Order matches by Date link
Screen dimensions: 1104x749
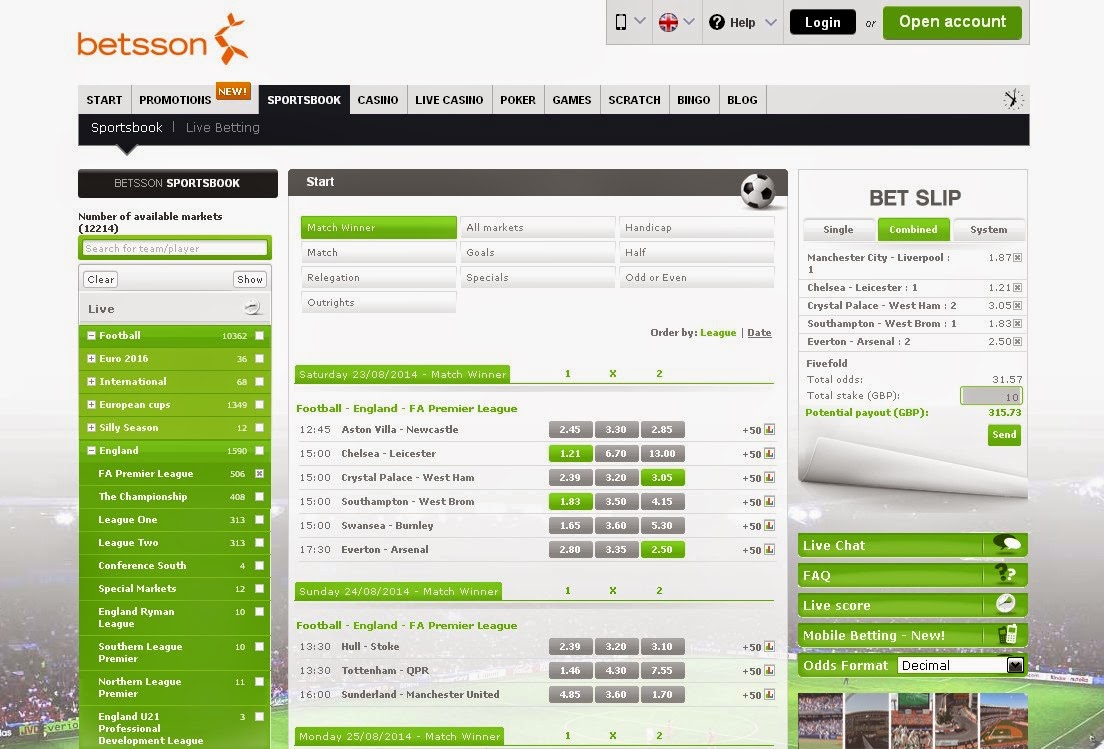(x=759, y=332)
